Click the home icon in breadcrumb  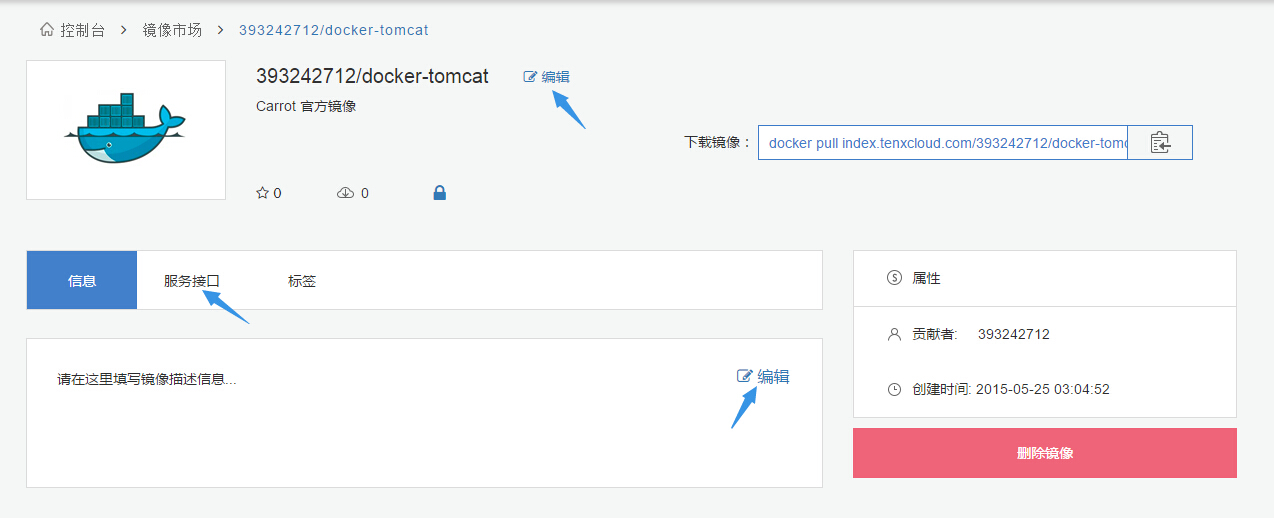47,30
